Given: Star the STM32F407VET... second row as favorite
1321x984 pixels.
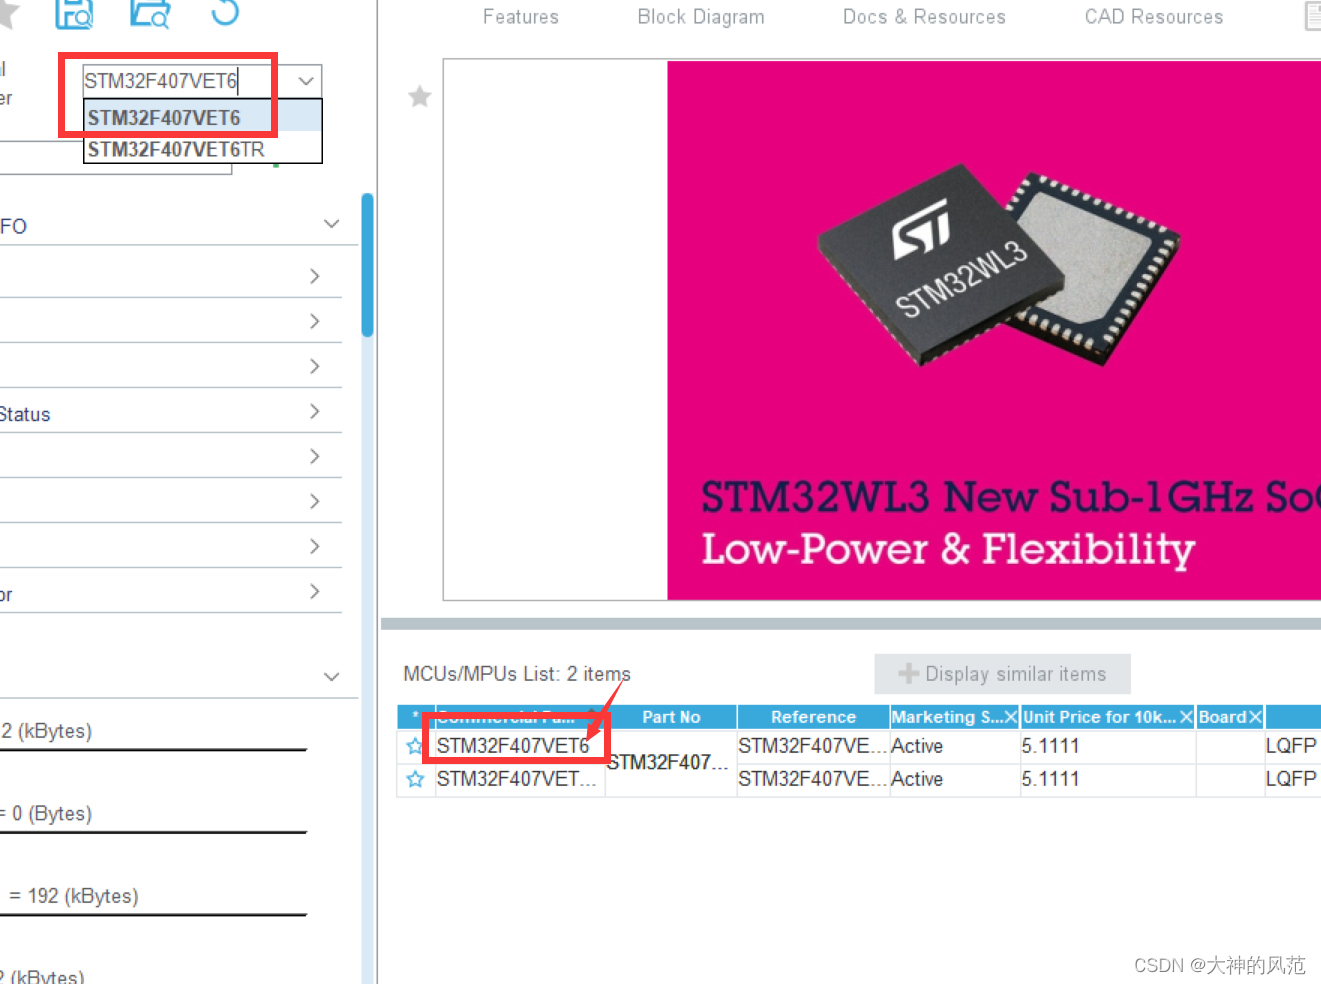Looking at the screenshot, I should click(415, 779).
